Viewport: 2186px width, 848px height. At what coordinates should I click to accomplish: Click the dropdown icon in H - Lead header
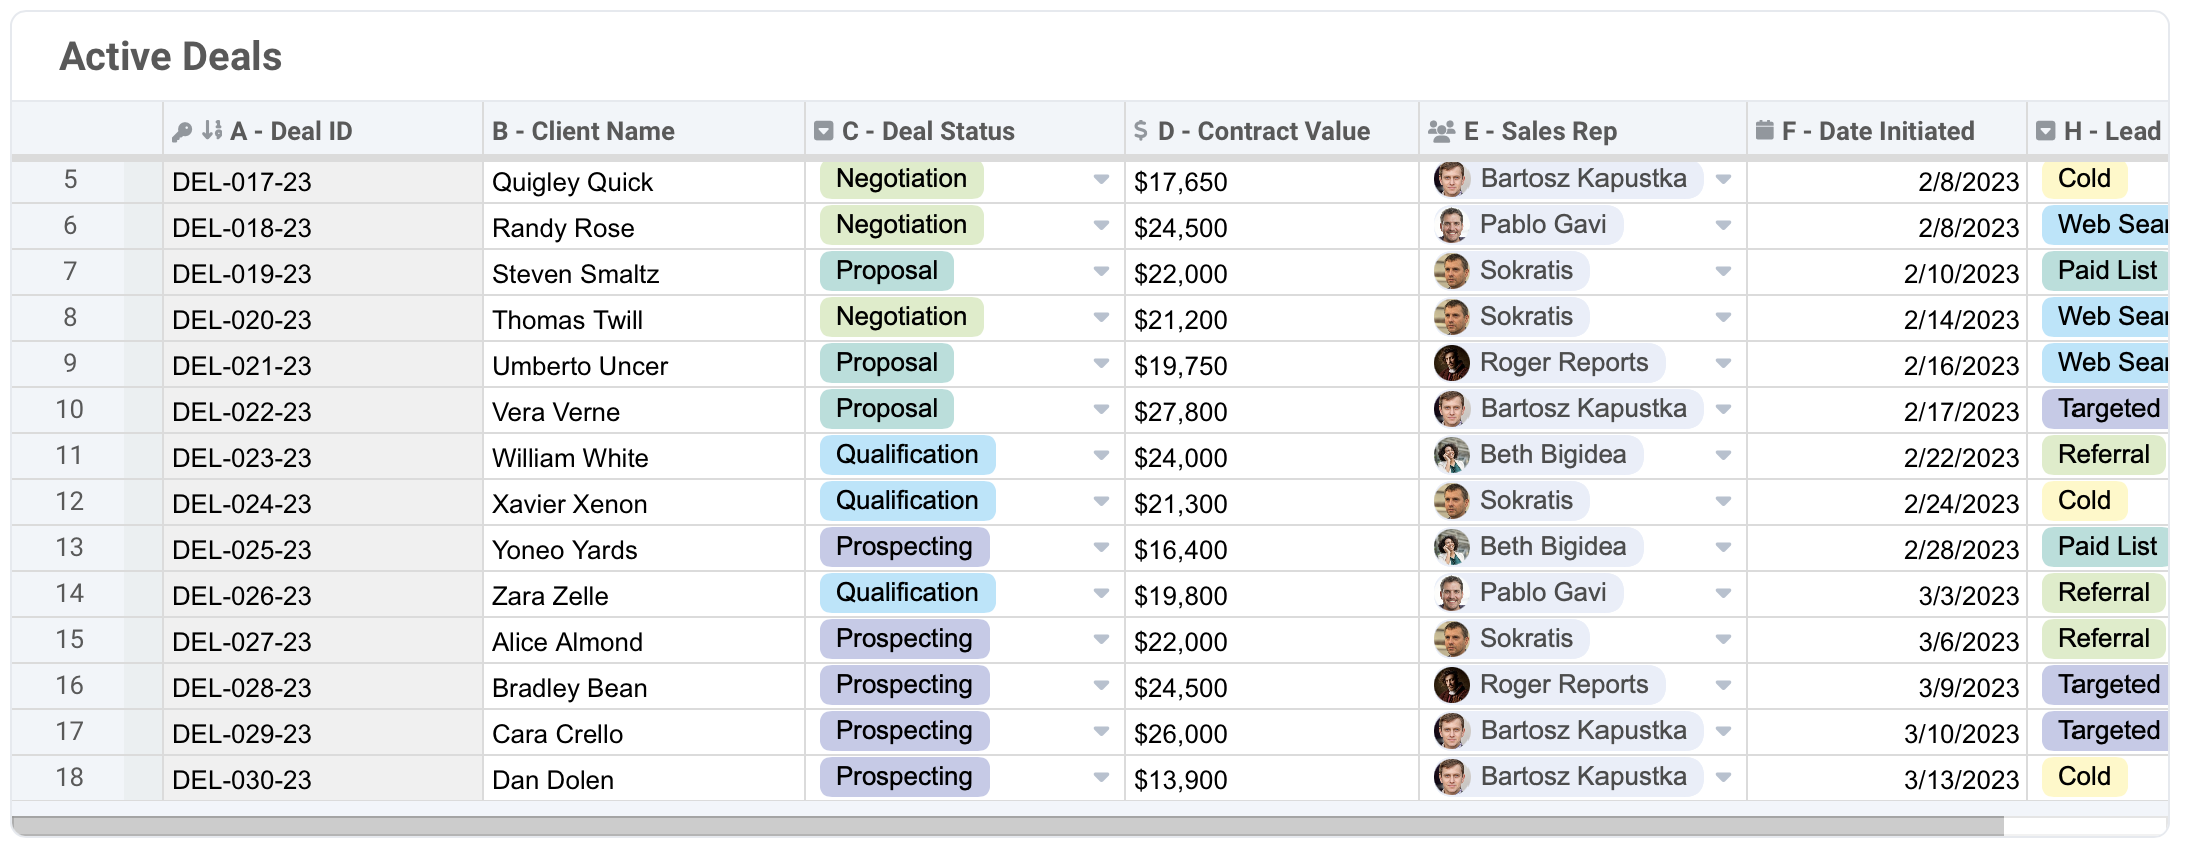(x=2046, y=131)
